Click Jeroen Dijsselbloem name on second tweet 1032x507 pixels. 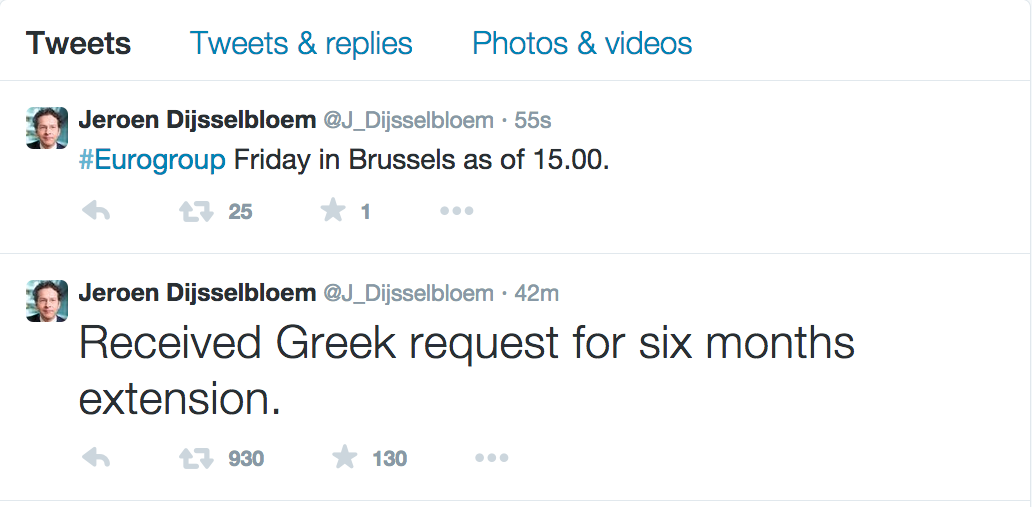pos(195,293)
